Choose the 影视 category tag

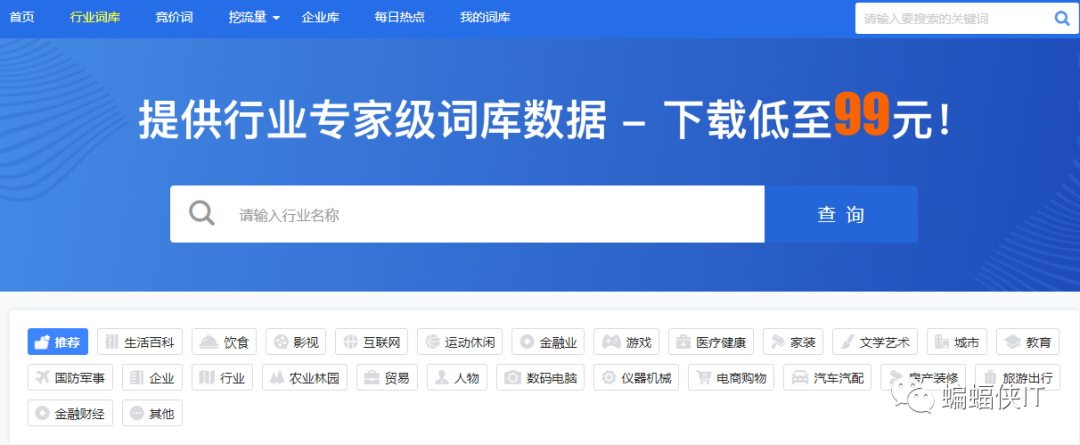295,342
